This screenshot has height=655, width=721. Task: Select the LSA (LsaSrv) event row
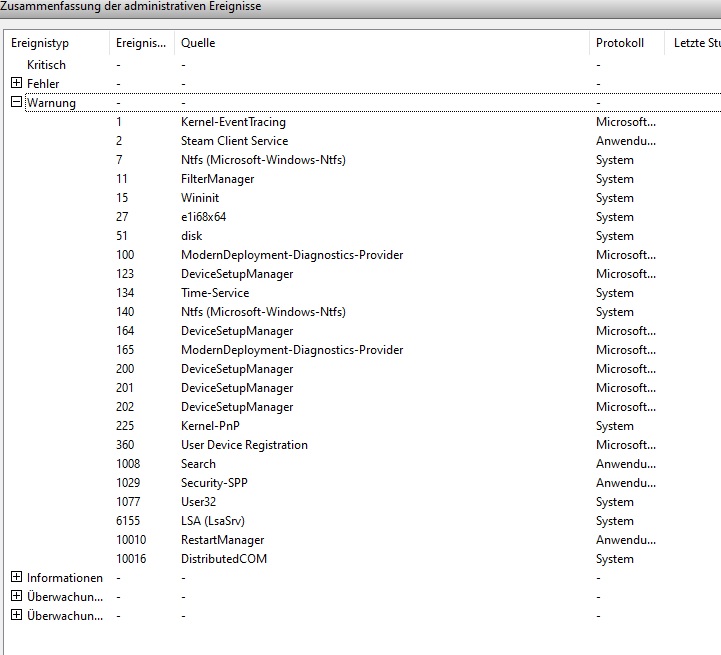pos(362,521)
